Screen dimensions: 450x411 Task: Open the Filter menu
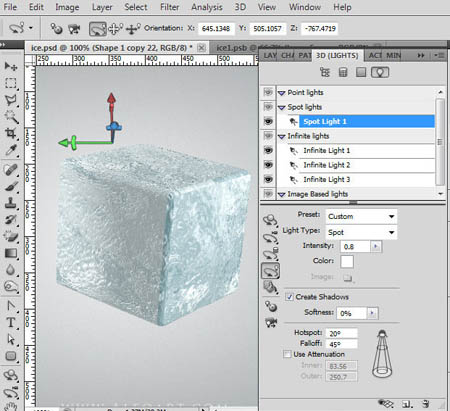point(169,7)
